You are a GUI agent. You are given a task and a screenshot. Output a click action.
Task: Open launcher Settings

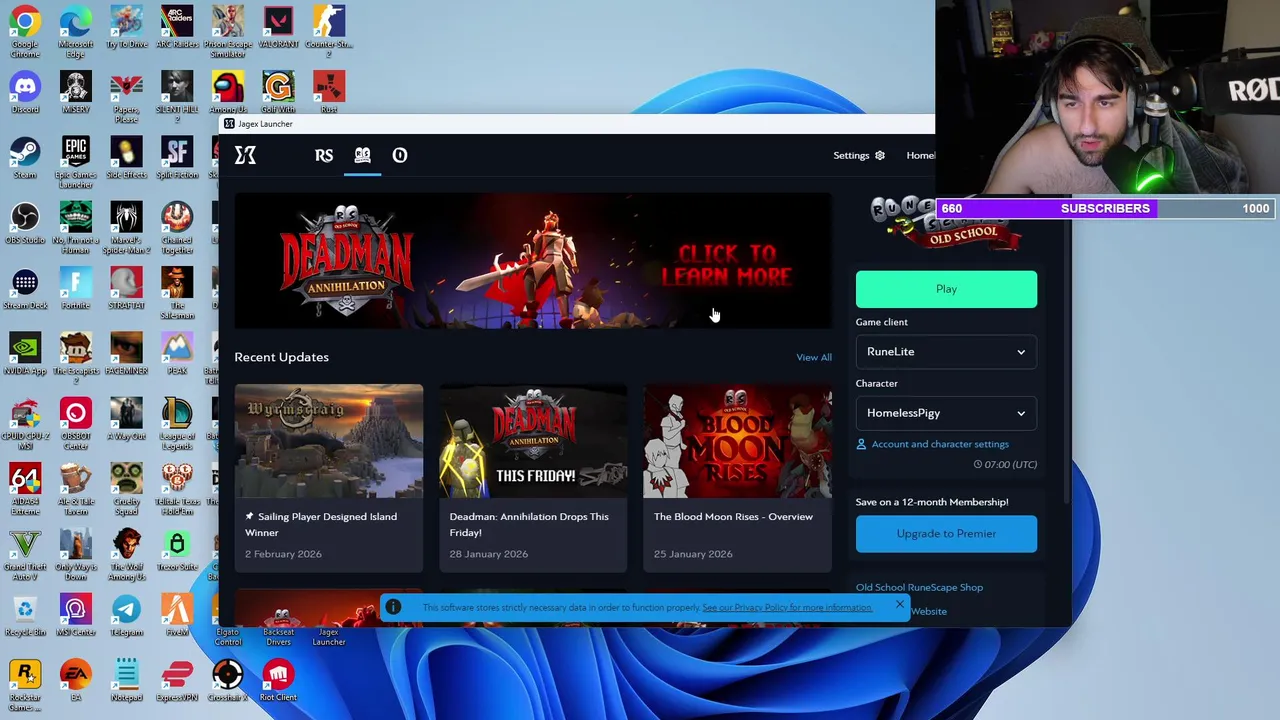point(859,155)
